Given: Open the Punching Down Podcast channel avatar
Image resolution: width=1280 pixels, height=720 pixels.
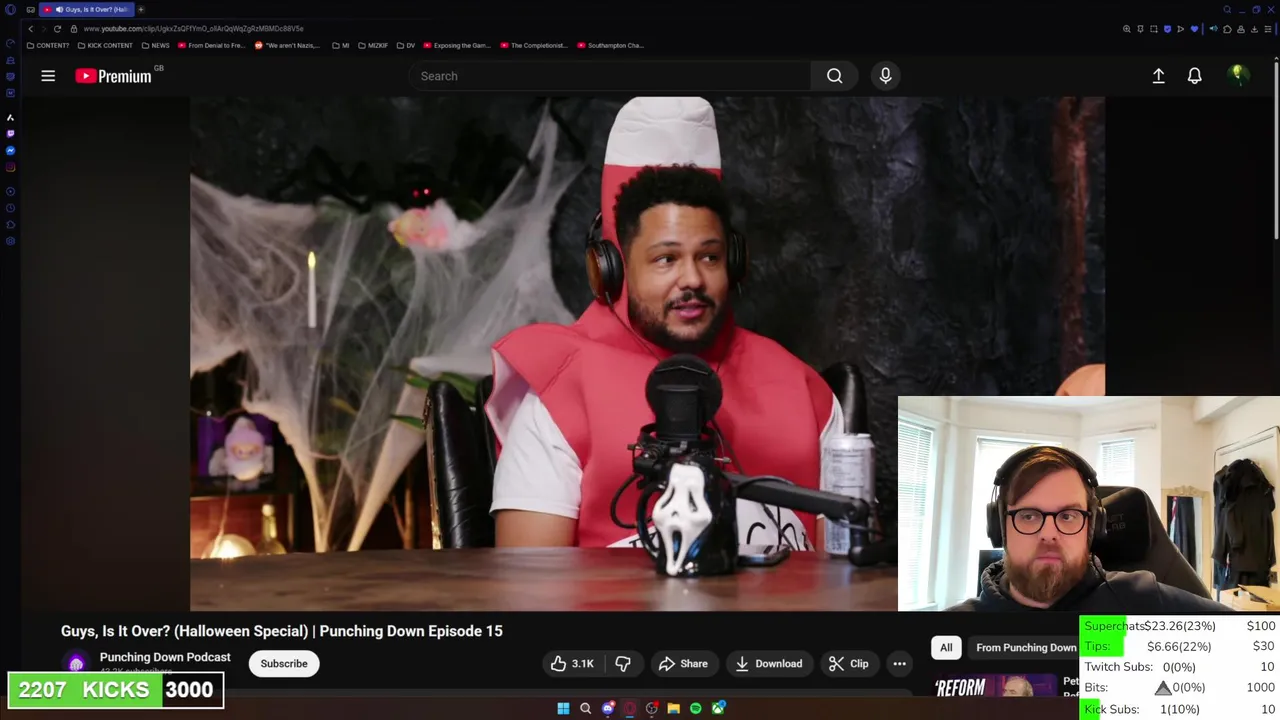Looking at the screenshot, I should 76,664.
